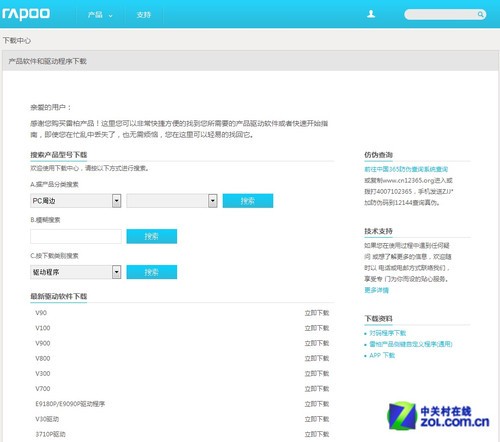Click 搜索 button beside 驱动程序 dropdown
This screenshot has height=442, width=500.
point(152,272)
